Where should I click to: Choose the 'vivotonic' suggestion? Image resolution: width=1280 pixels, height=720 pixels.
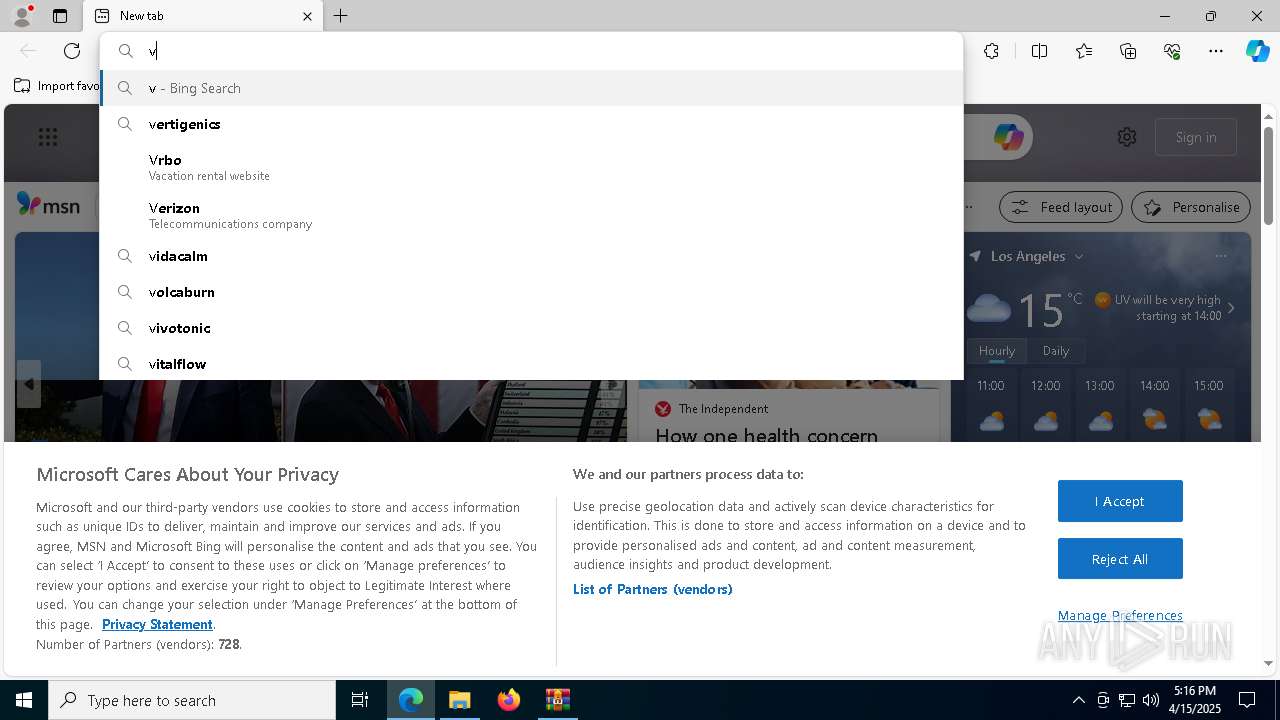532,328
